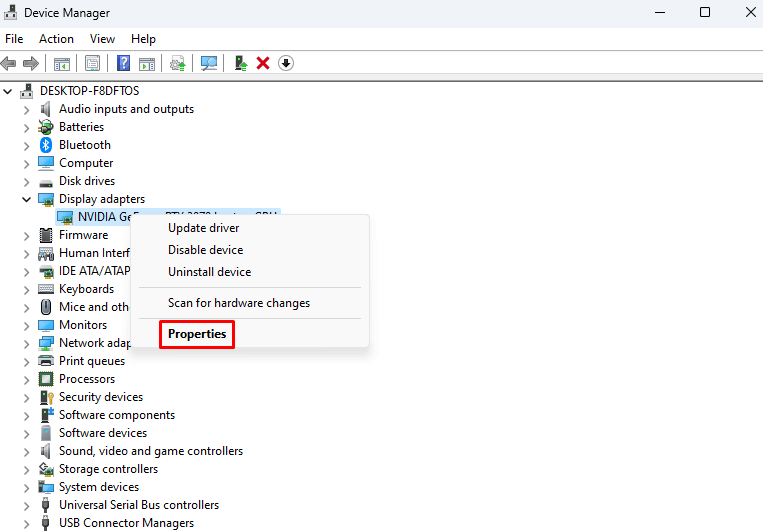This screenshot has height=532, width=763.
Task: Click the red X Uninstall device icon
Action: 263,63
